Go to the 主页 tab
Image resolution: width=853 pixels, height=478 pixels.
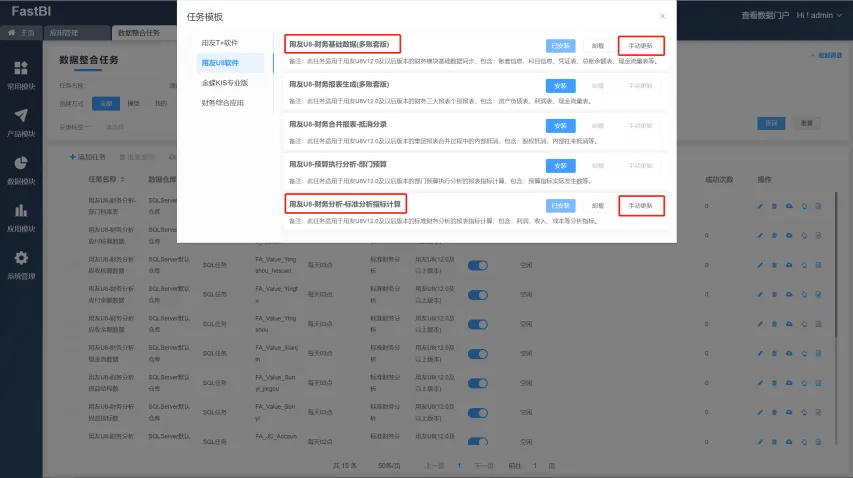(x=22, y=33)
